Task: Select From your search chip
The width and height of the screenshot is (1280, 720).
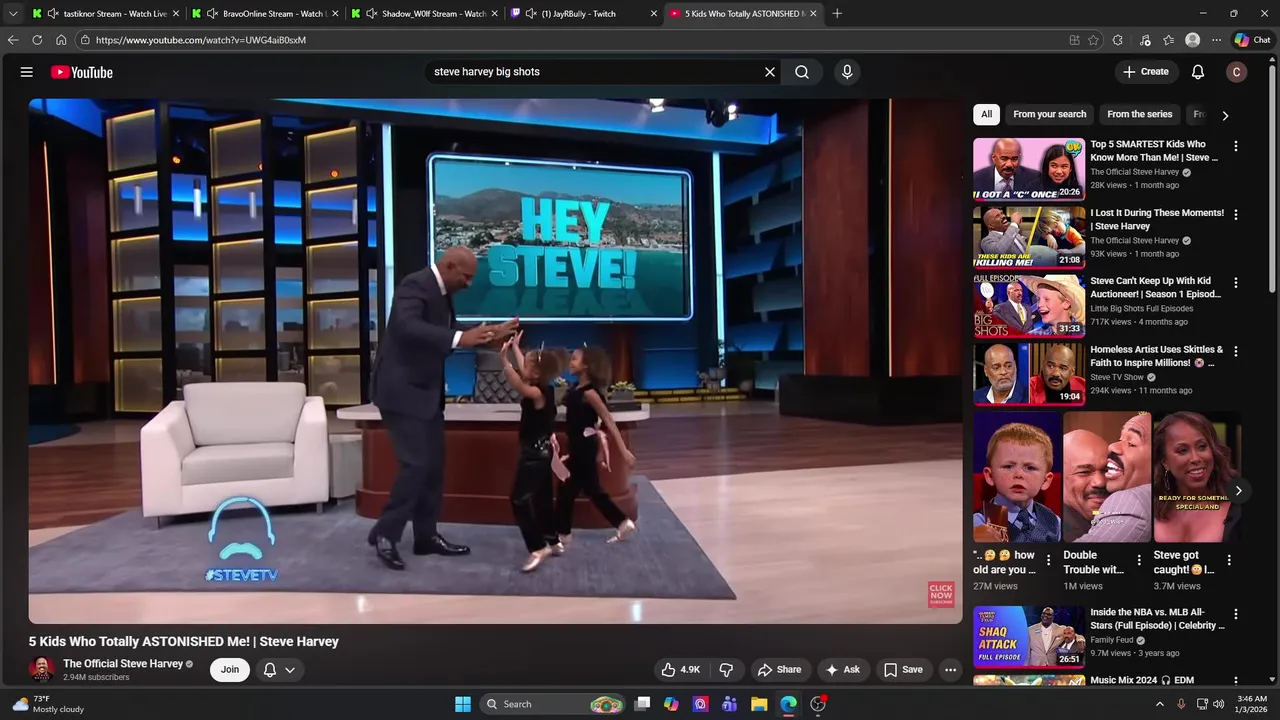Action: pos(1049,114)
